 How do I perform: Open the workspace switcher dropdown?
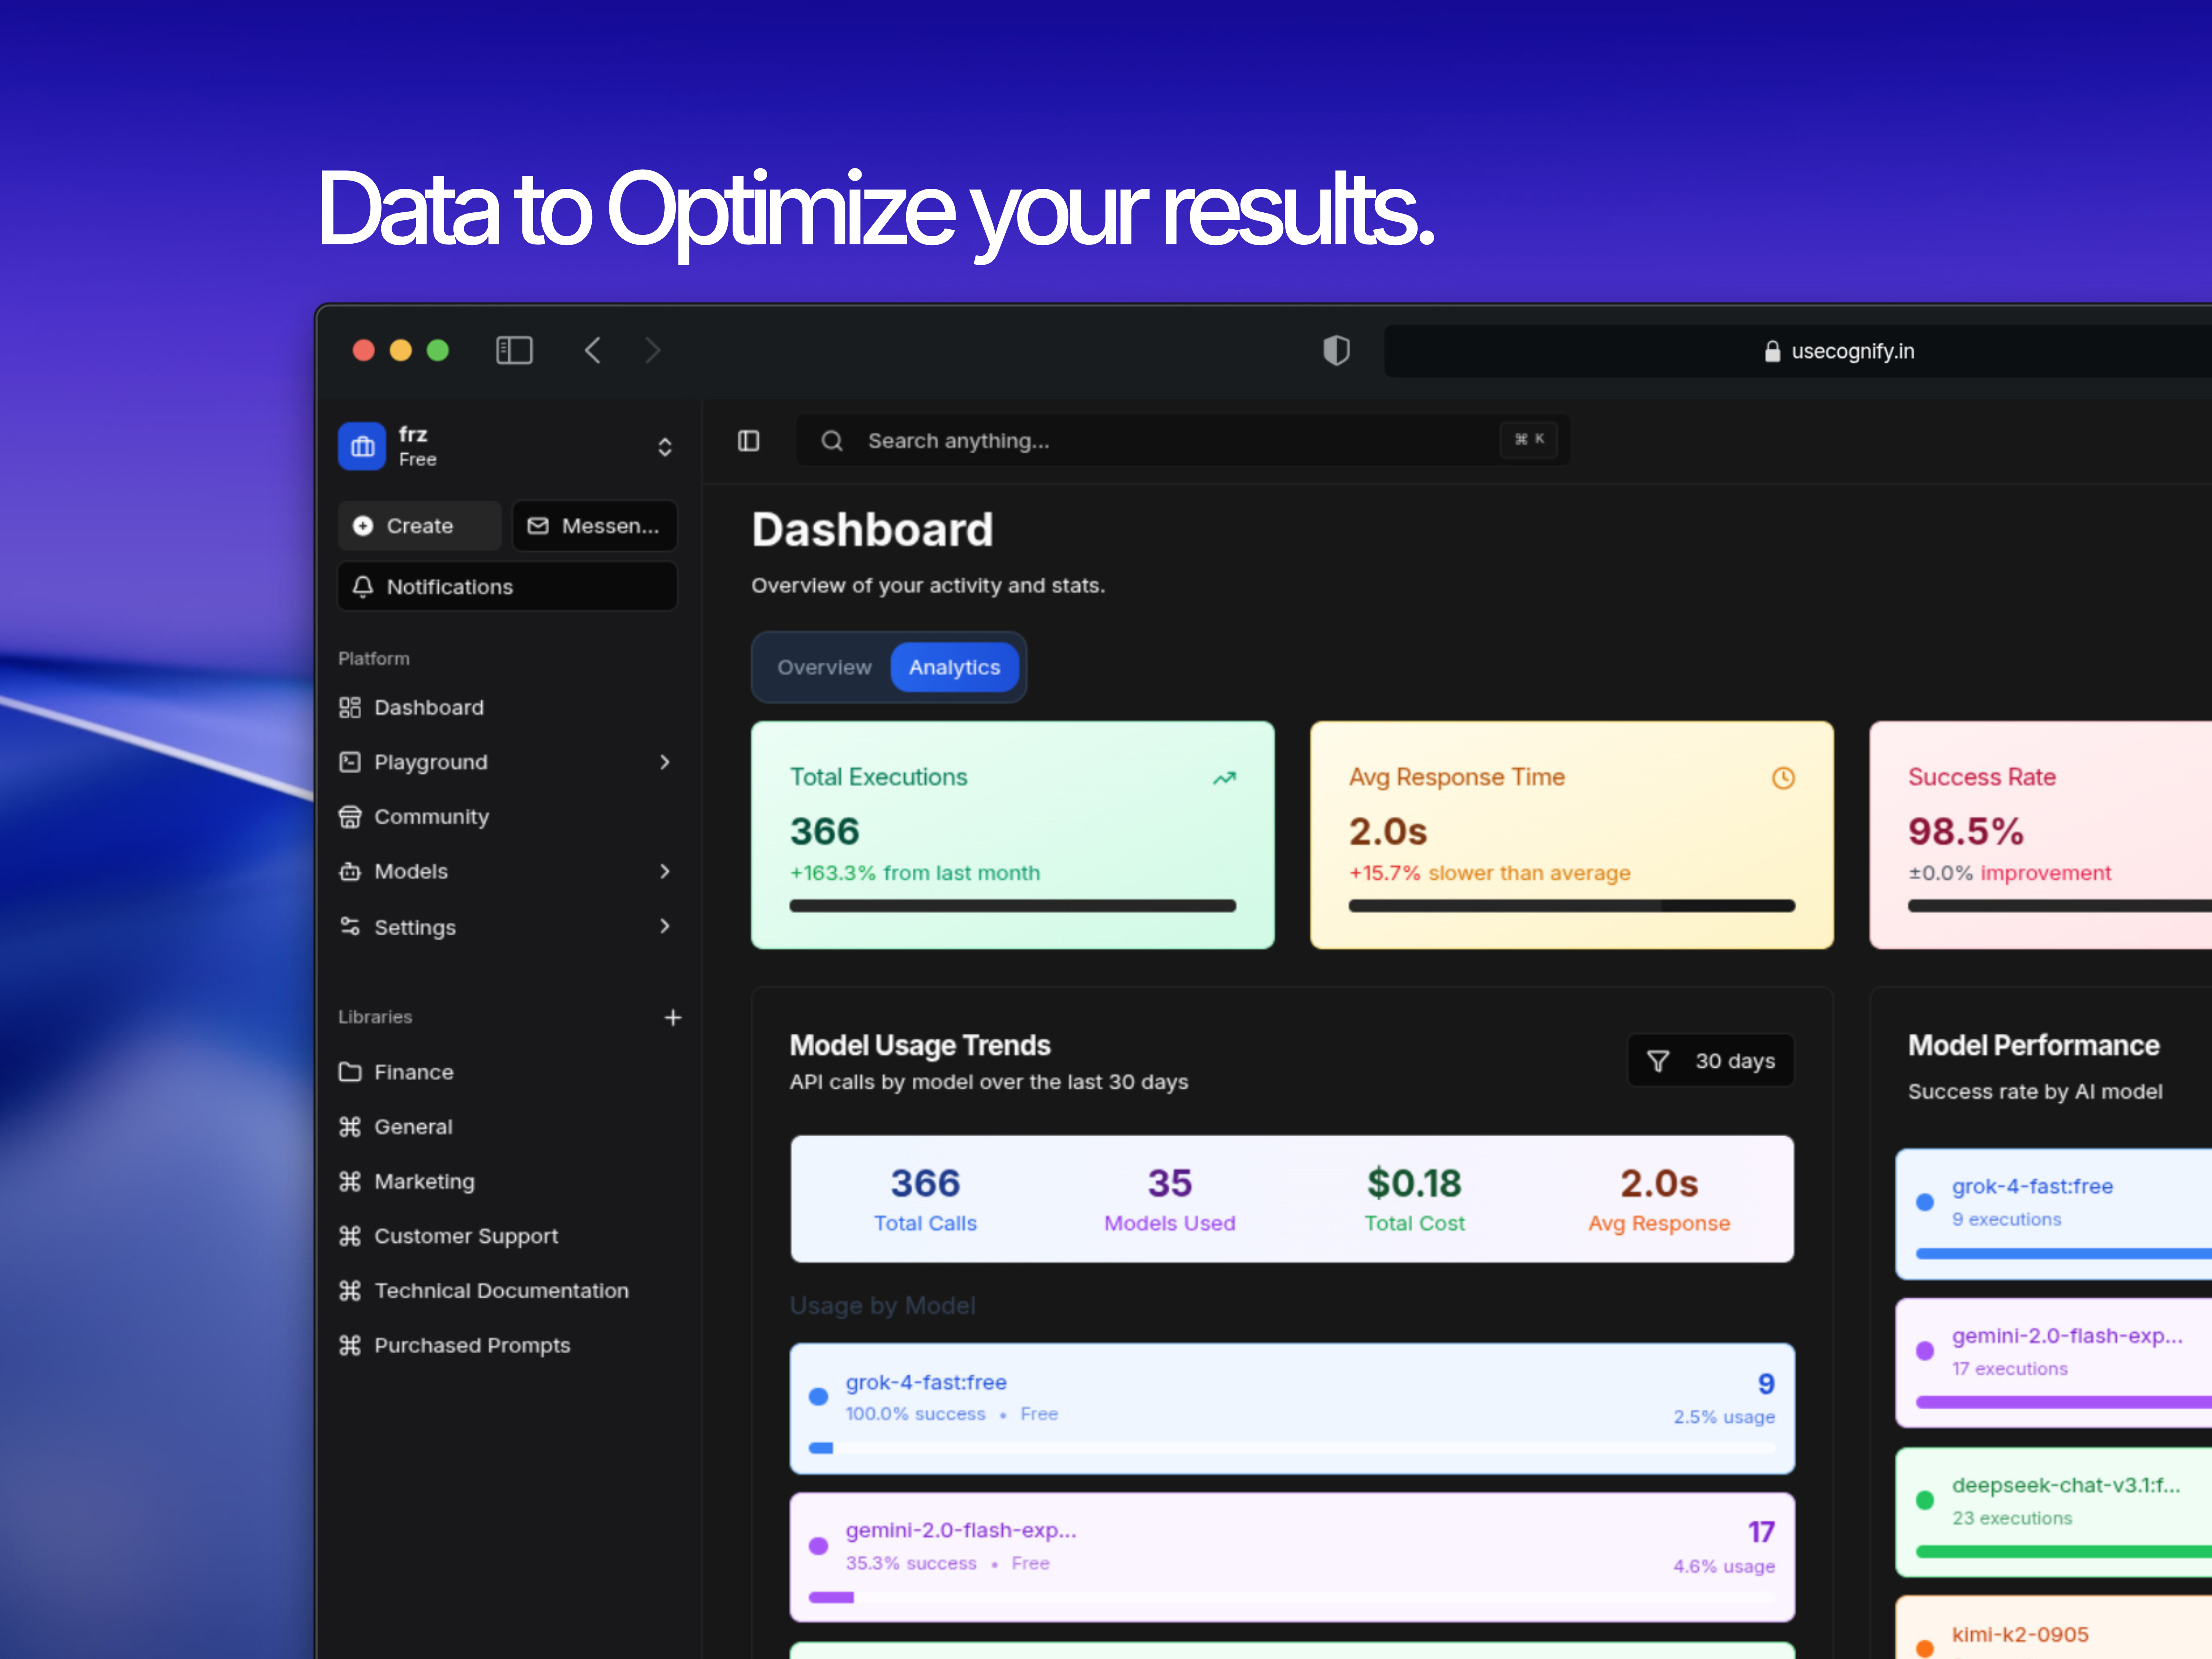[x=665, y=446]
